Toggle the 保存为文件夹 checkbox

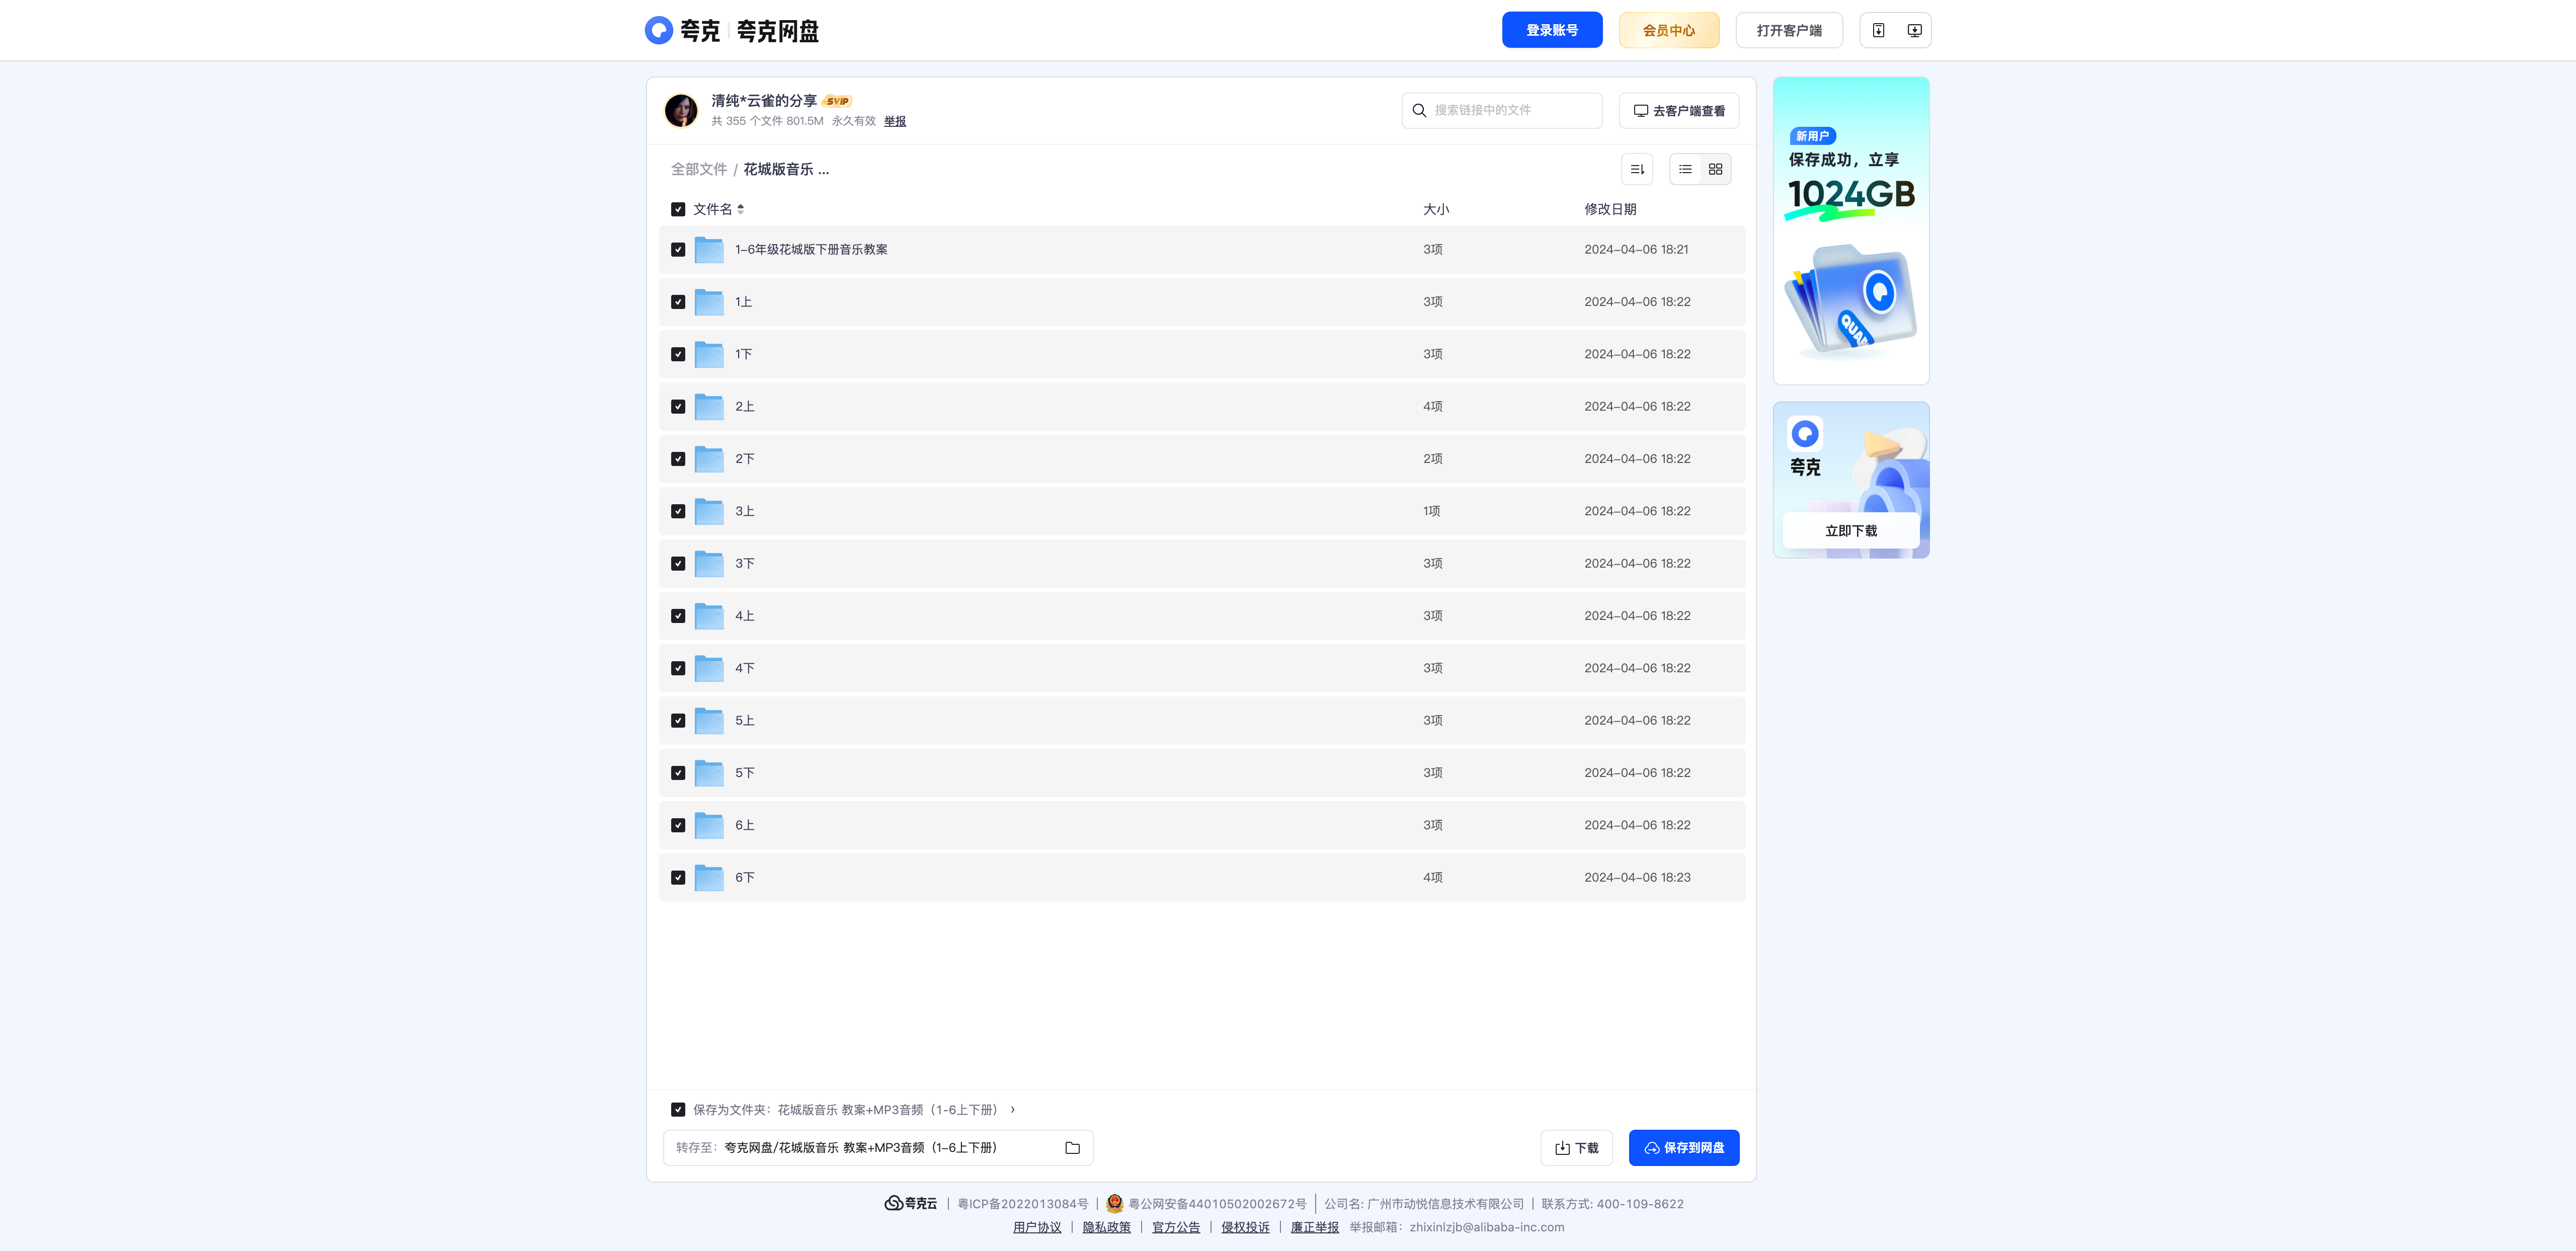click(678, 1109)
